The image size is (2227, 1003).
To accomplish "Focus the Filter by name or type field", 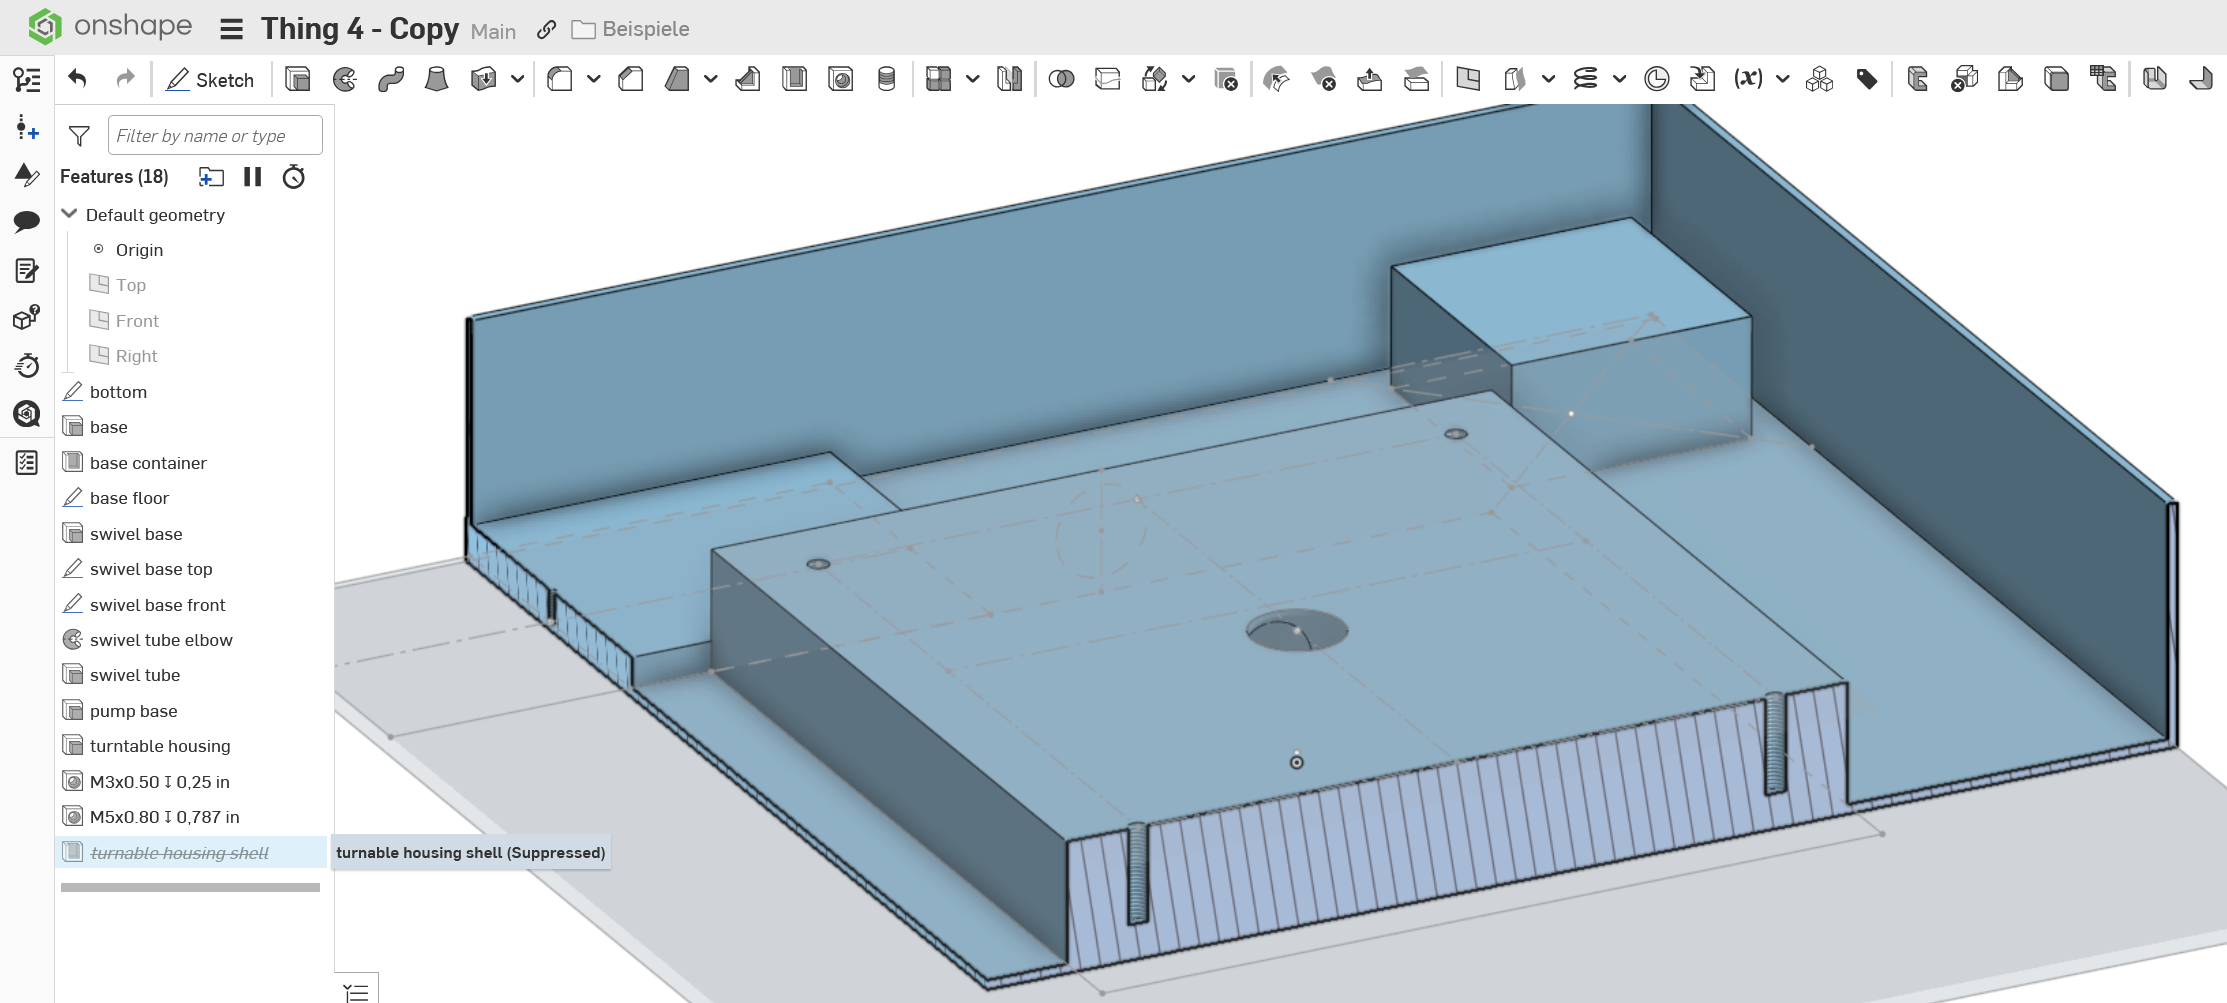I will pos(215,135).
